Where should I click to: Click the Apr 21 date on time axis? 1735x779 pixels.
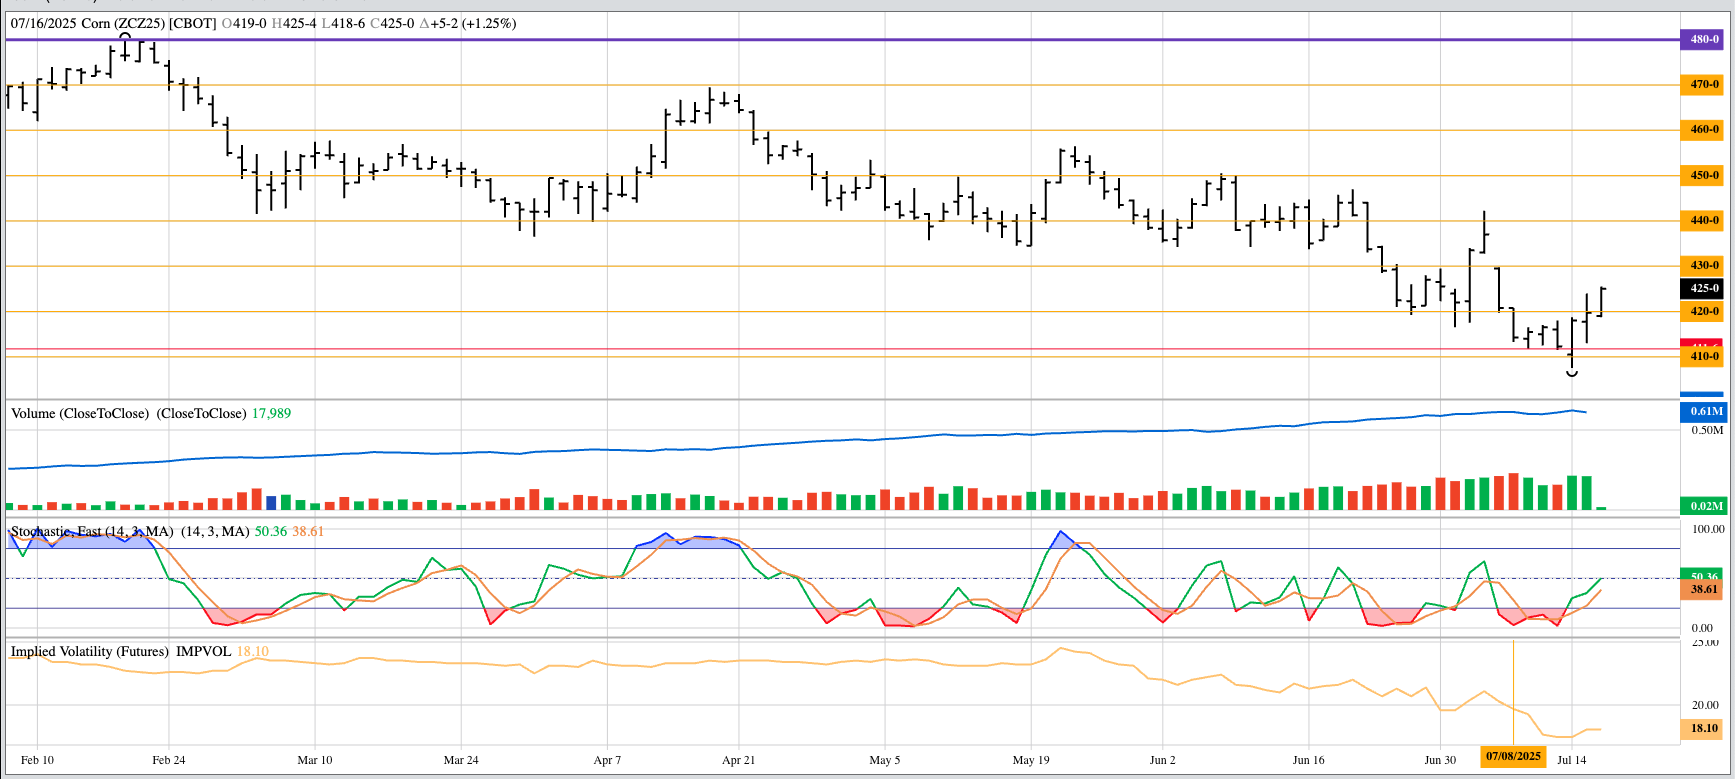[738, 760]
